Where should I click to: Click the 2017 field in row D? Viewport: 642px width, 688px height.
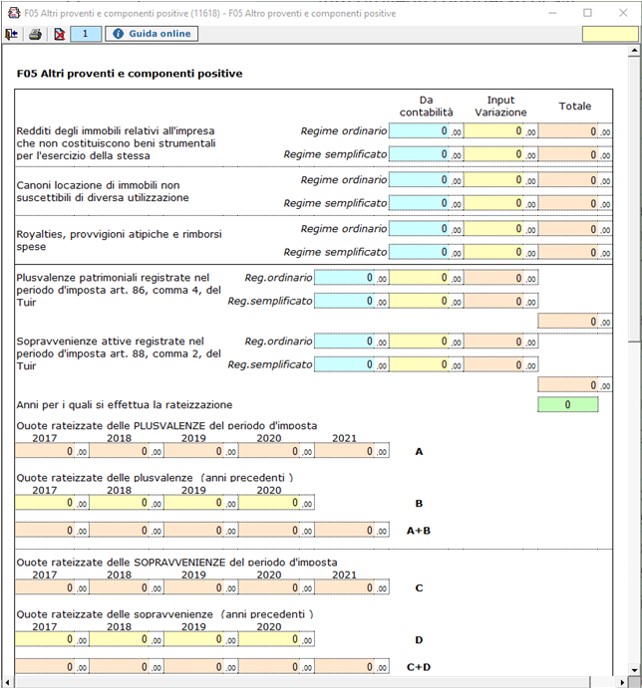(x=52, y=639)
